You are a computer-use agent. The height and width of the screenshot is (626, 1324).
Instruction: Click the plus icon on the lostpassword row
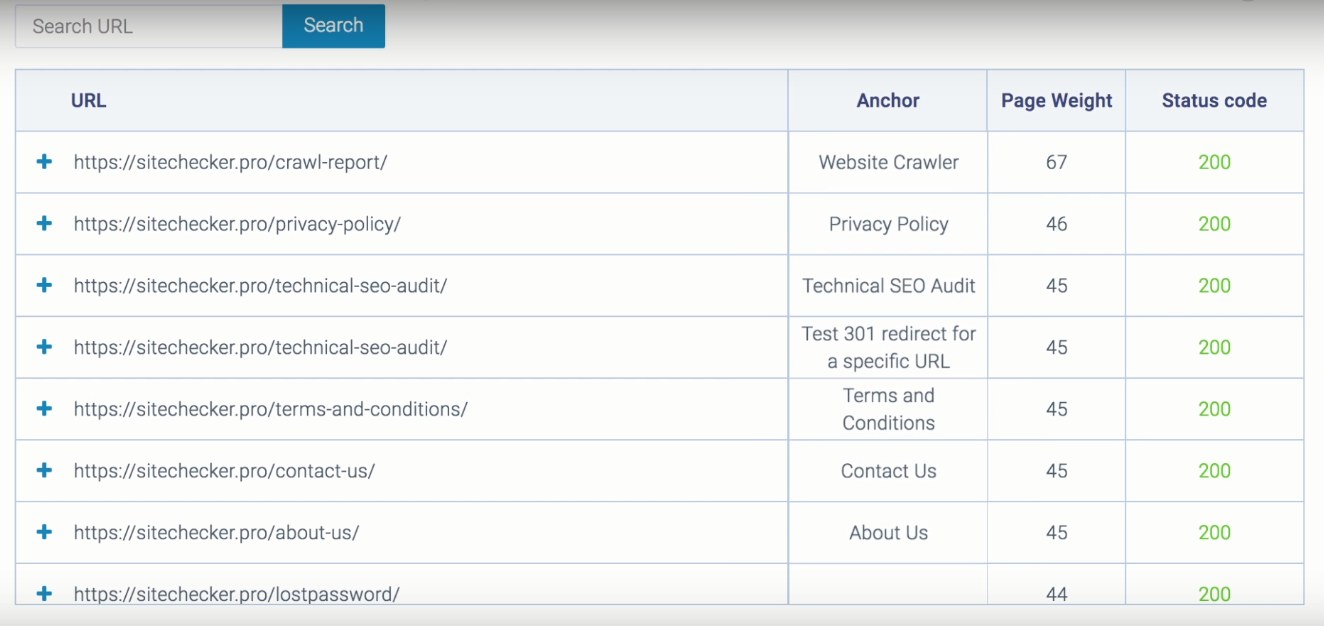pos(44,593)
